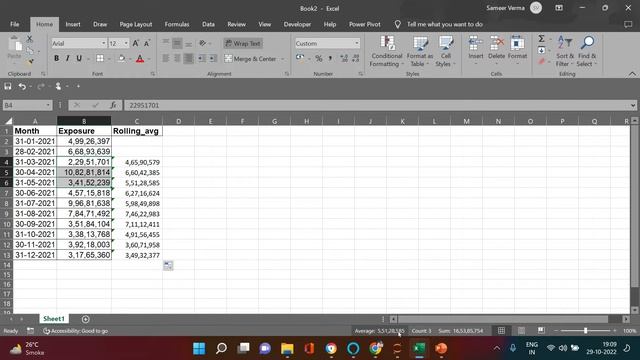The width and height of the screenshot is (640, 360).
Task: Collapse the ribbon with the chevron
Action: click(x=632, y=74)
